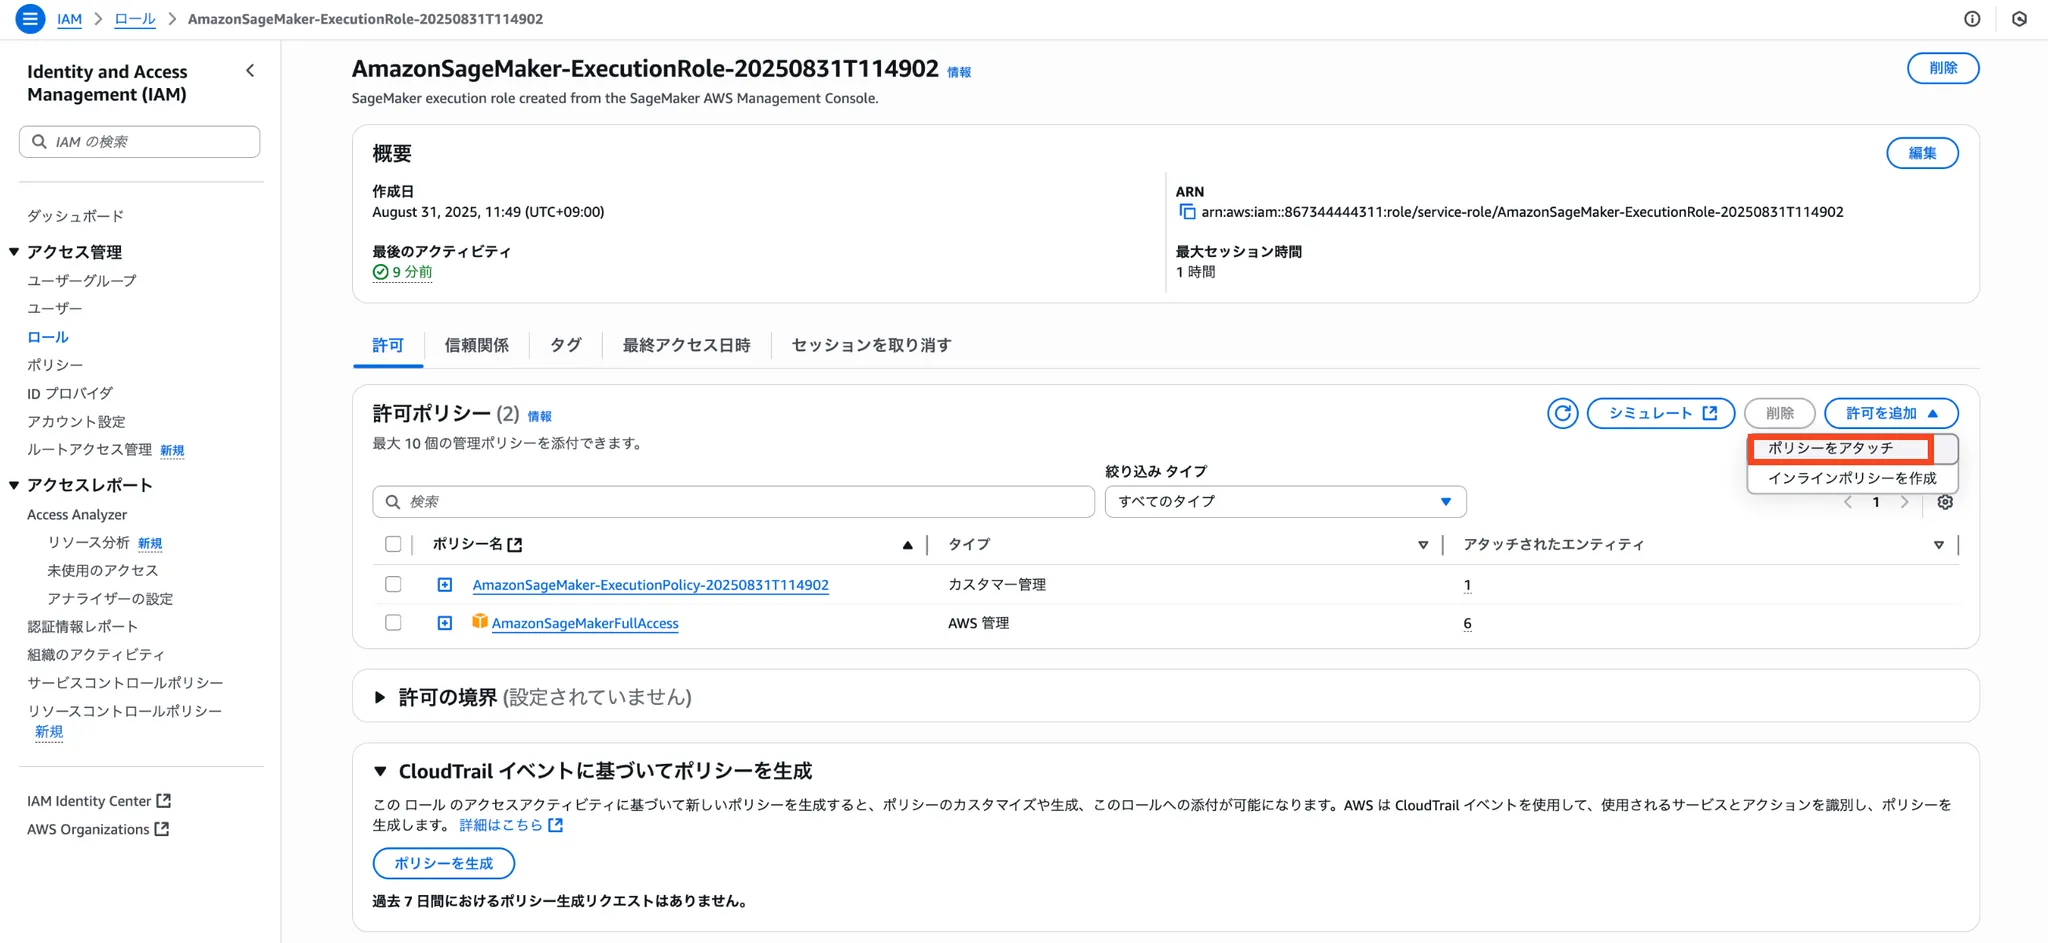Click the search magnifier in IAM の検索
The height and width of the screenshot is (943, 2048).
pos(39,142)
